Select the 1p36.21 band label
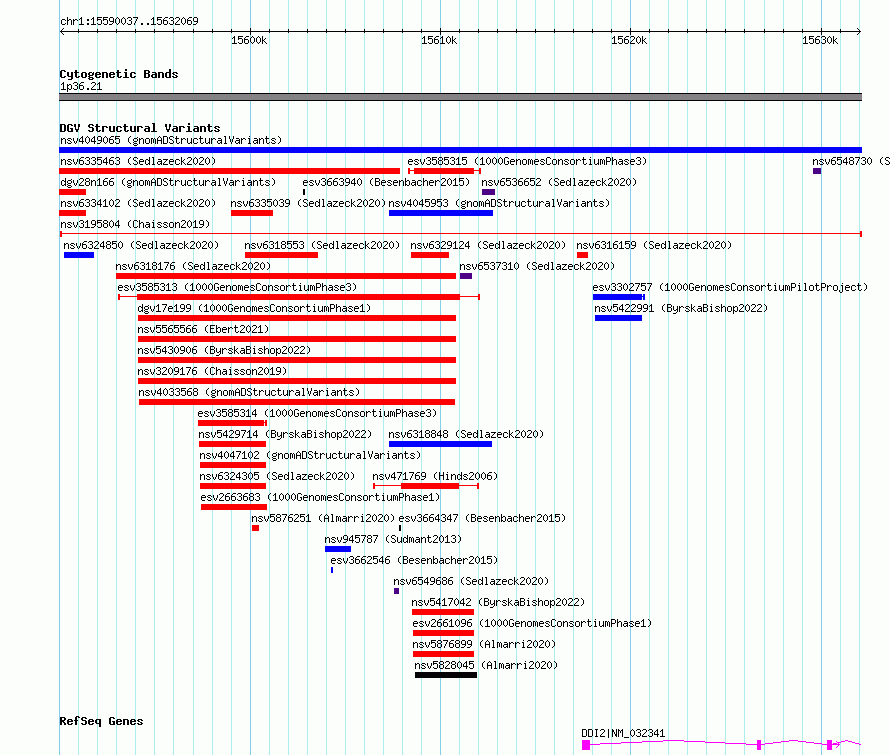The height and width of the screenshot is (755, 890). point(81,86)
